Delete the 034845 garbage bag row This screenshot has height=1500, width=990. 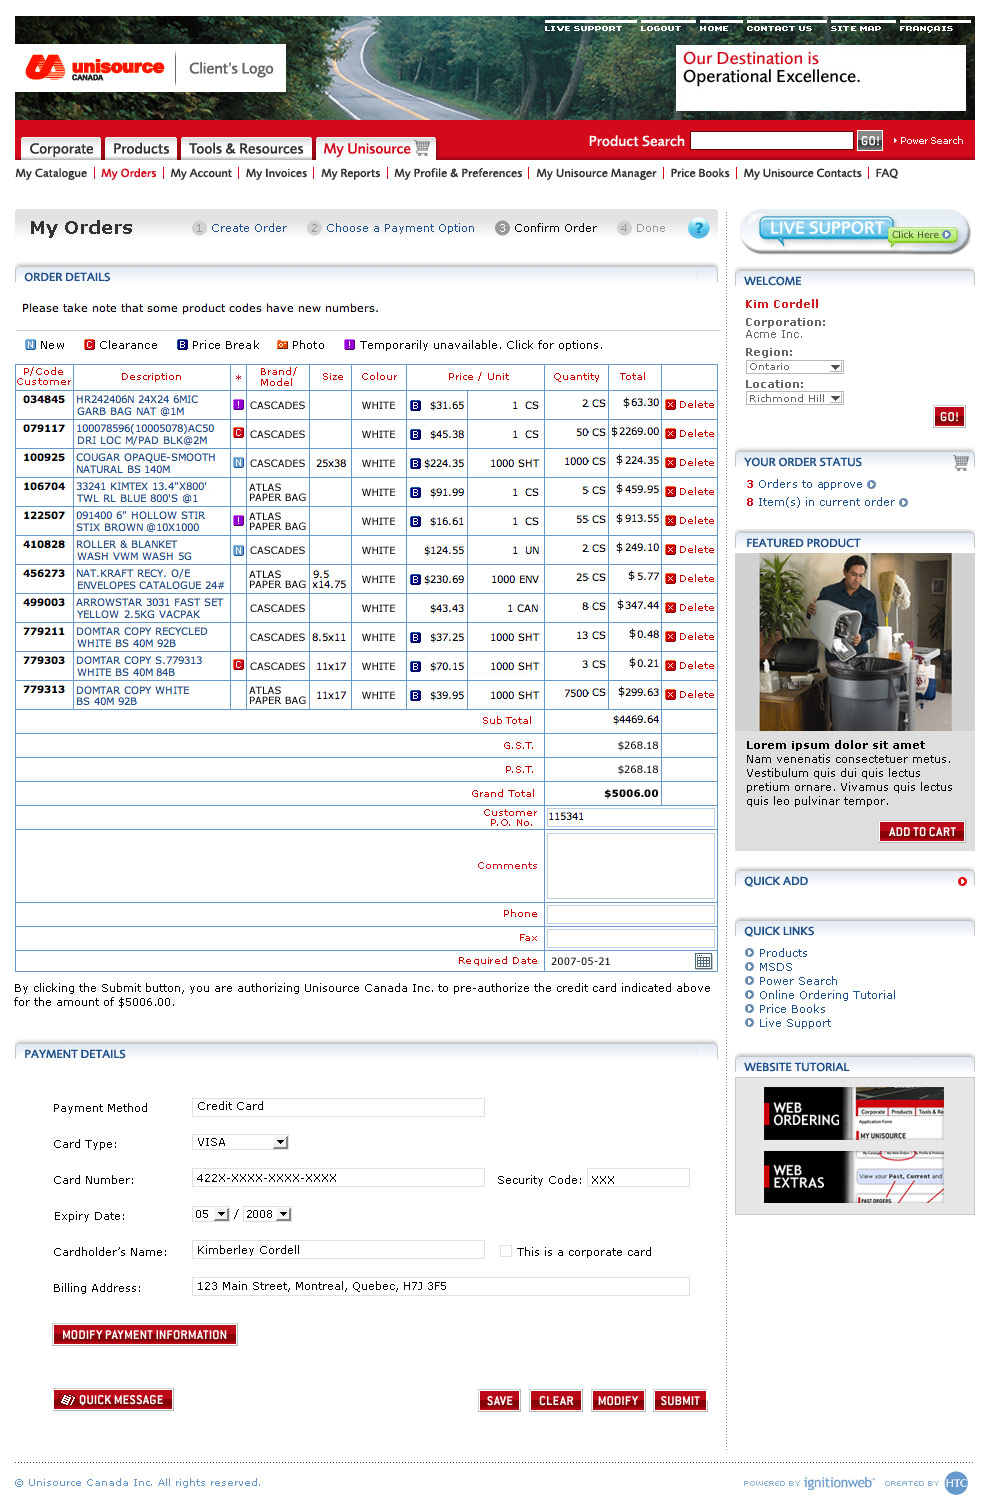tap(690, 405)
